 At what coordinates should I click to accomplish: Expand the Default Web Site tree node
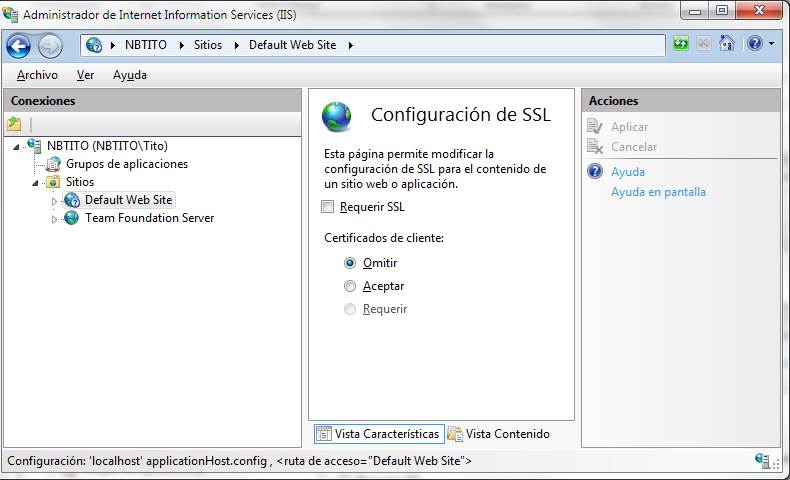[x=55, y=201]
